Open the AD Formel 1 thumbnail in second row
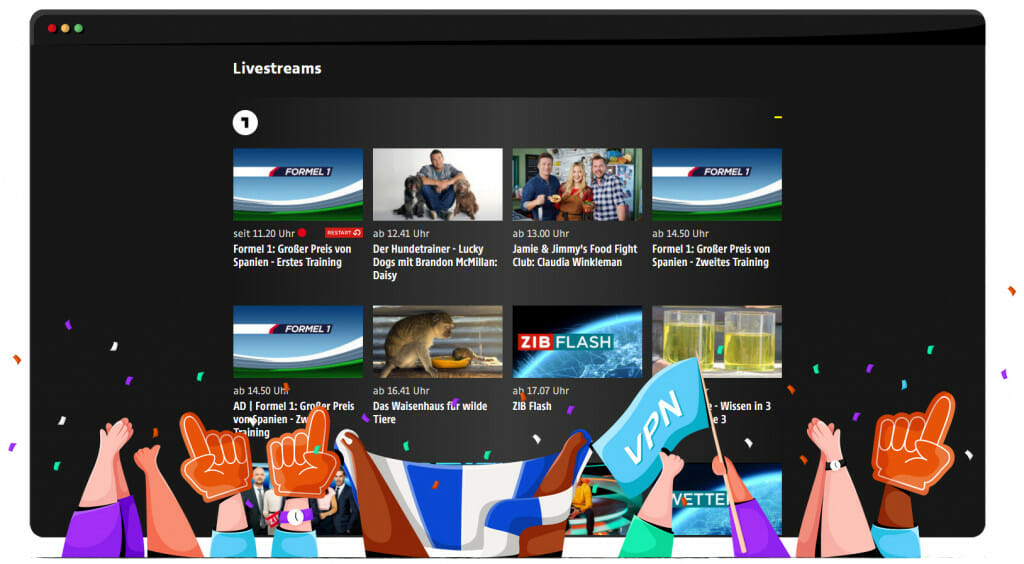The width and height of the screenshot is (1024, 564). coord(298,341)
